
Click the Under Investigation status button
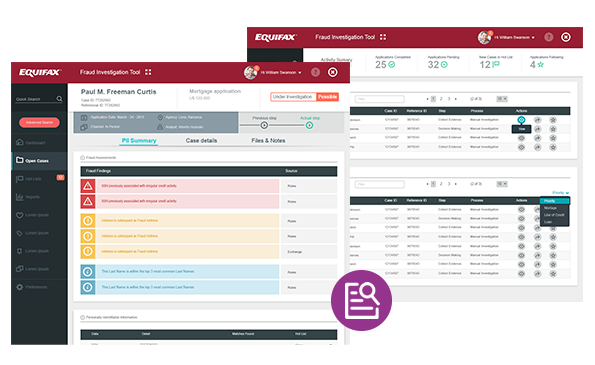tap(293, 97)
